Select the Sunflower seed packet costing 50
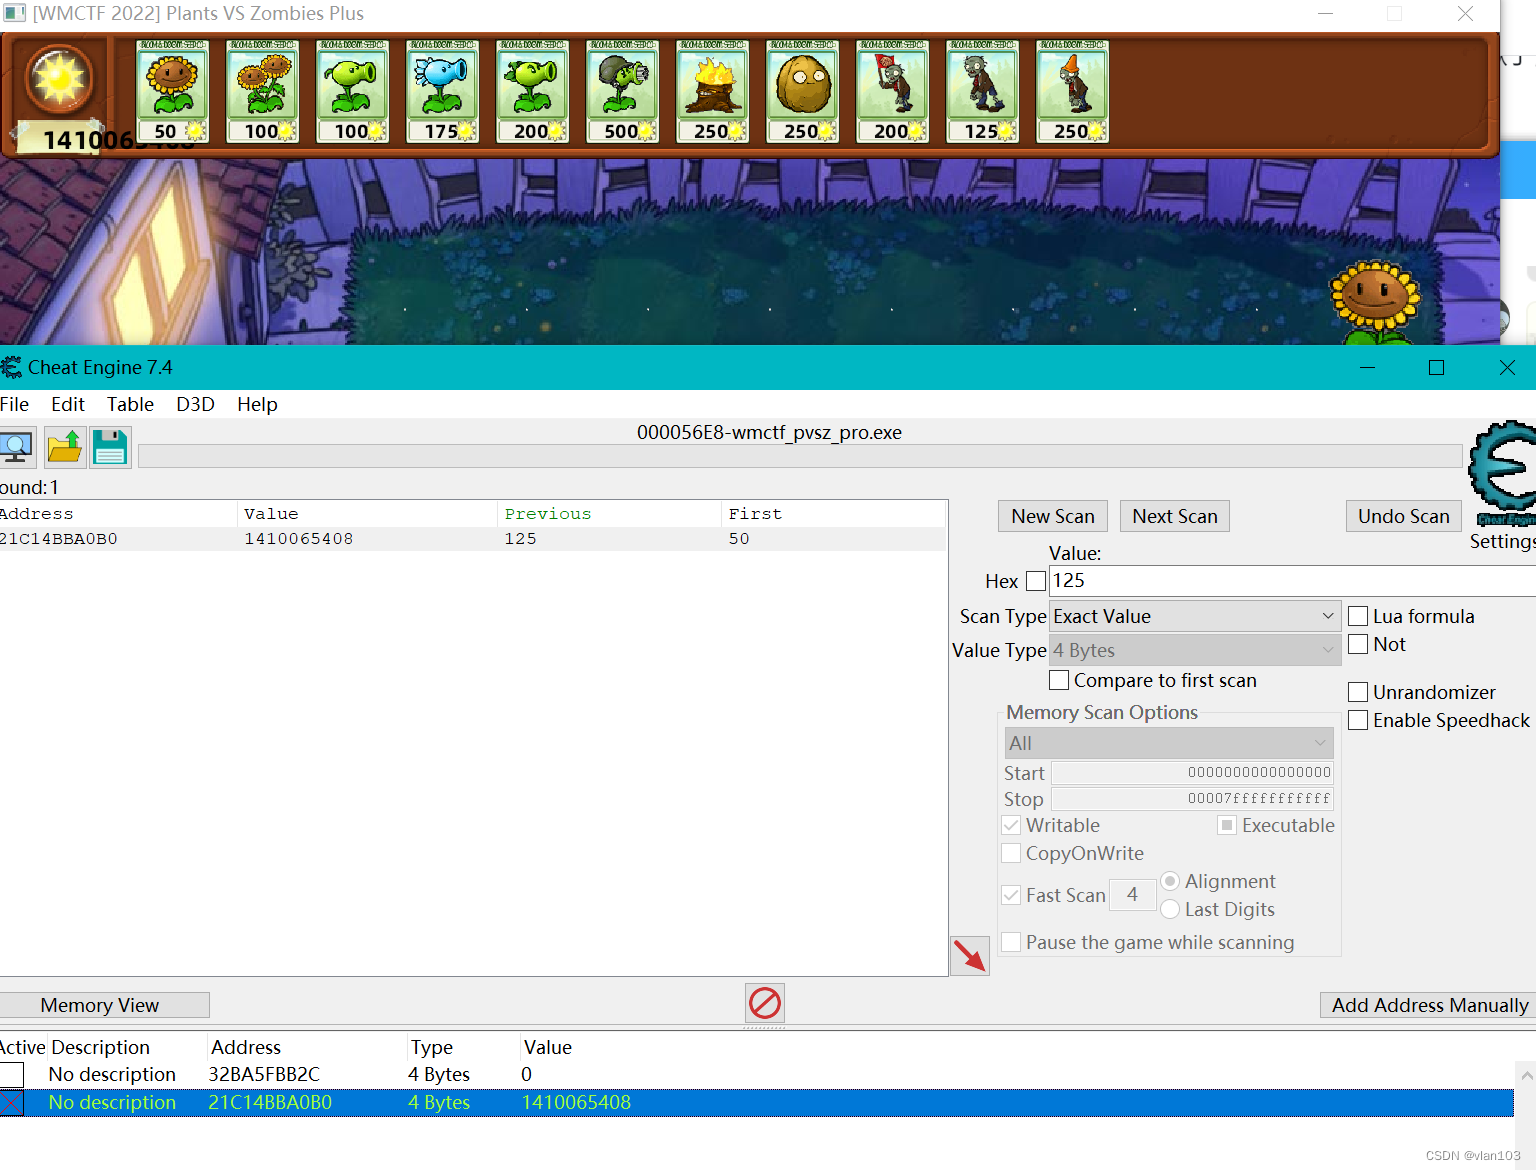The image size is (1536, 1170). coord(172,91)
